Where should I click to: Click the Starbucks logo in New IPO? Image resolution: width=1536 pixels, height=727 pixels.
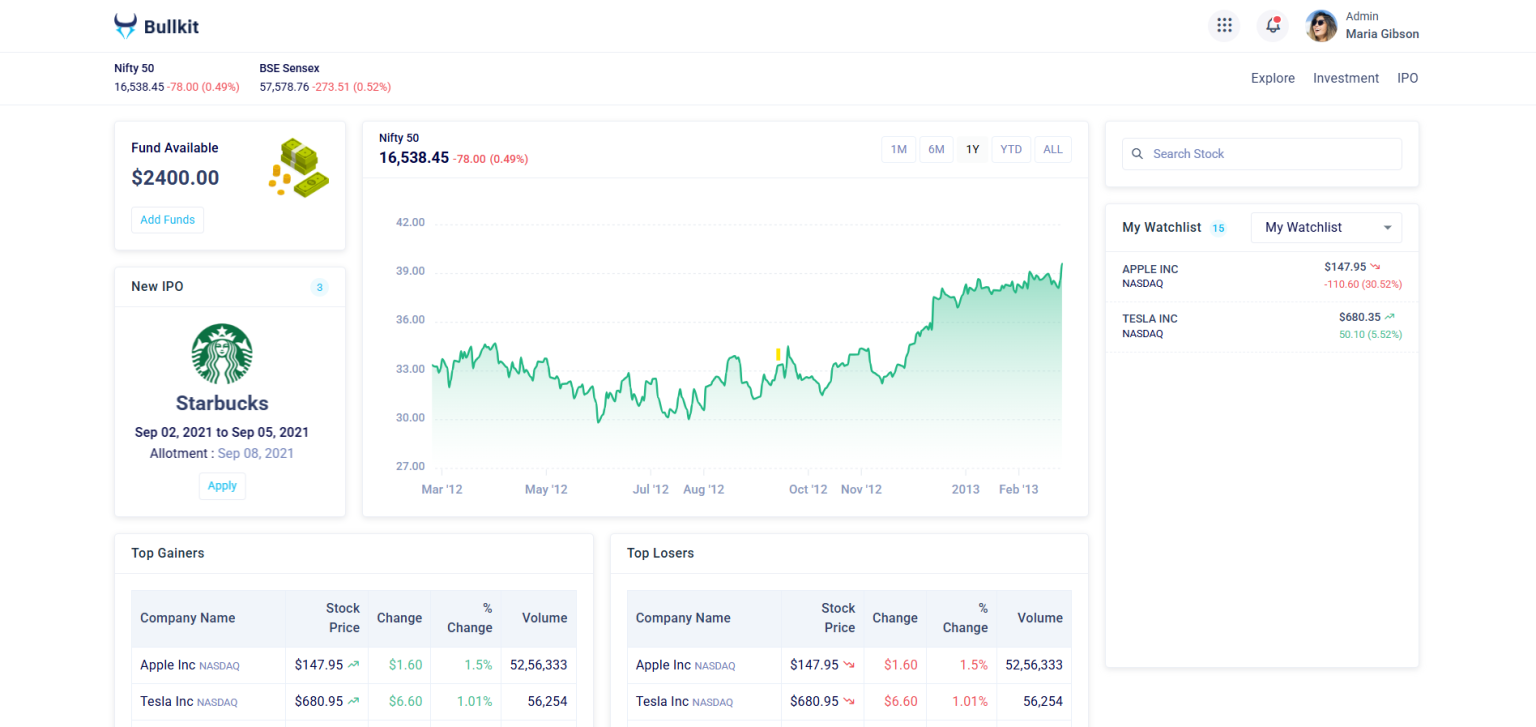(x=221, y=354)
